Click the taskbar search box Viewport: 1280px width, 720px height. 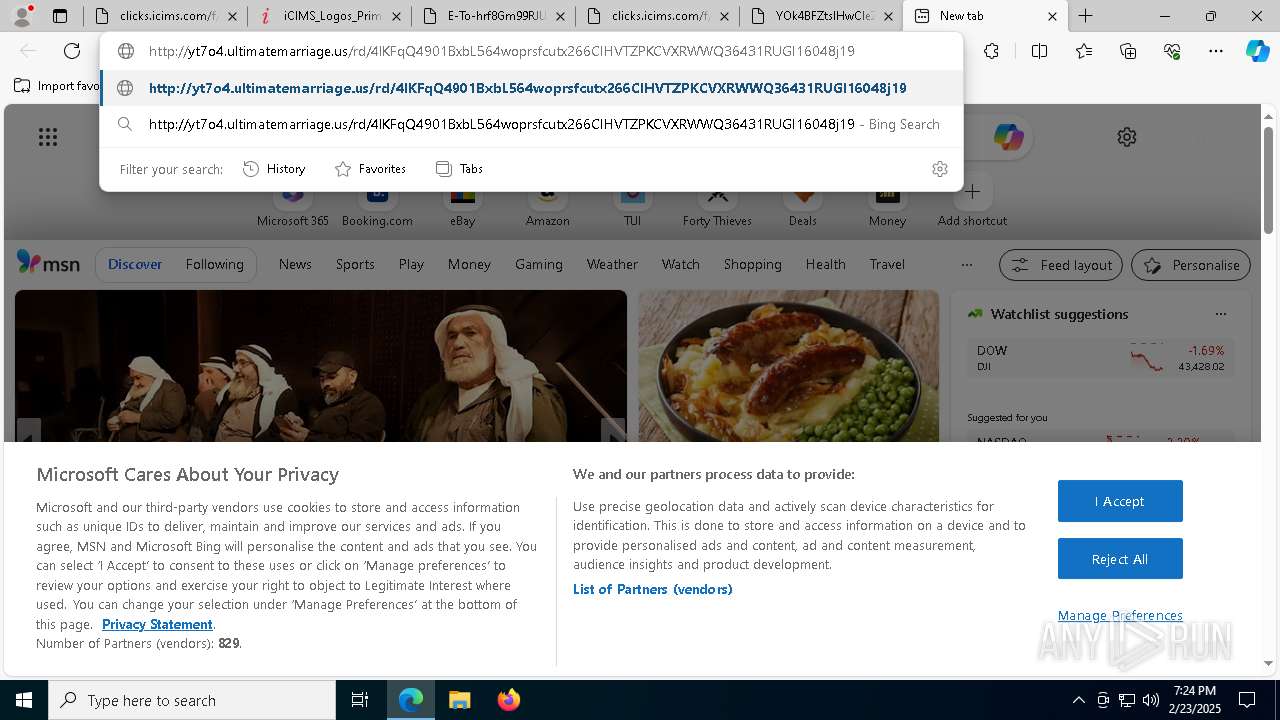pos(192,700)
